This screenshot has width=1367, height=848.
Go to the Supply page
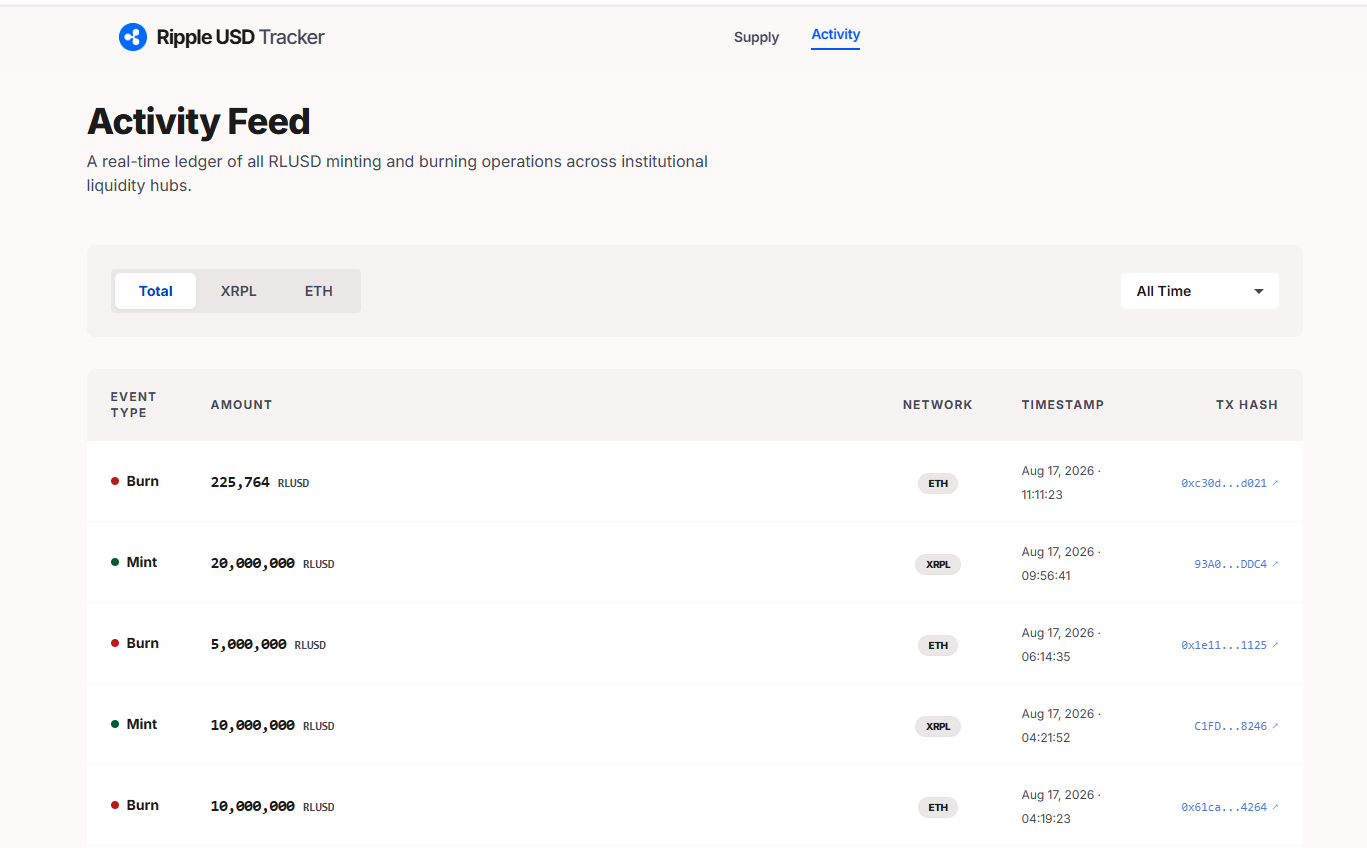tap(756, 37)
